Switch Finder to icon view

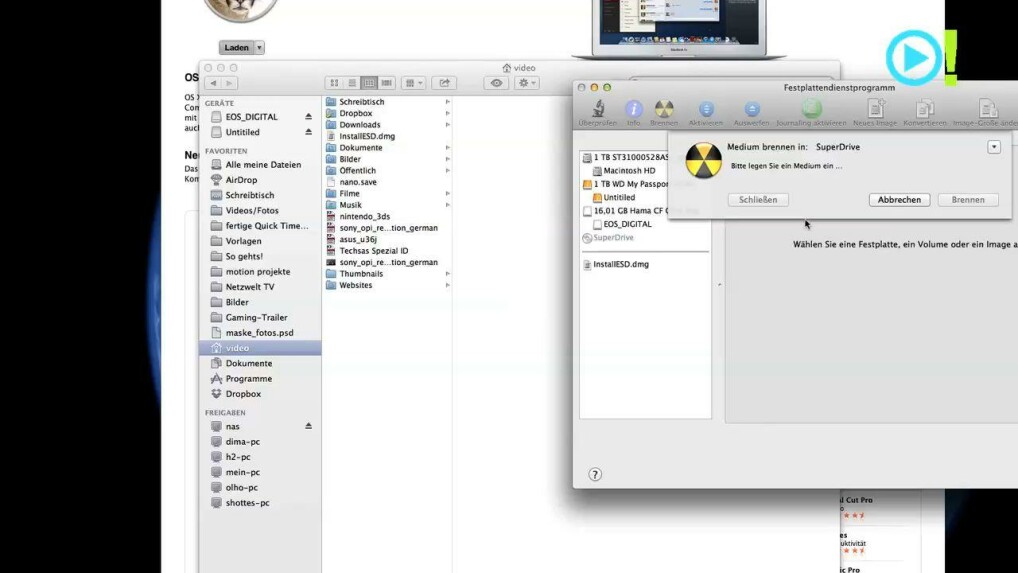click(334, 83)
